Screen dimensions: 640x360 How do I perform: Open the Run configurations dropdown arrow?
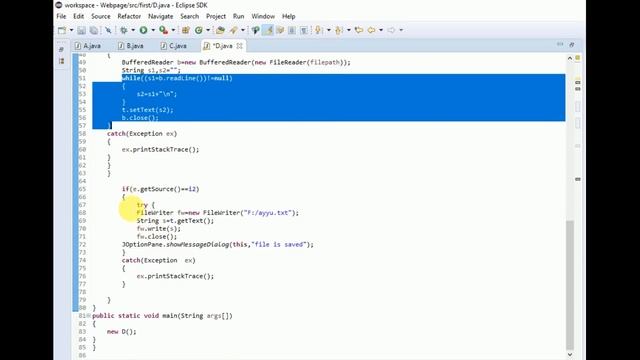pyautogui.click(x=153, y=30)
